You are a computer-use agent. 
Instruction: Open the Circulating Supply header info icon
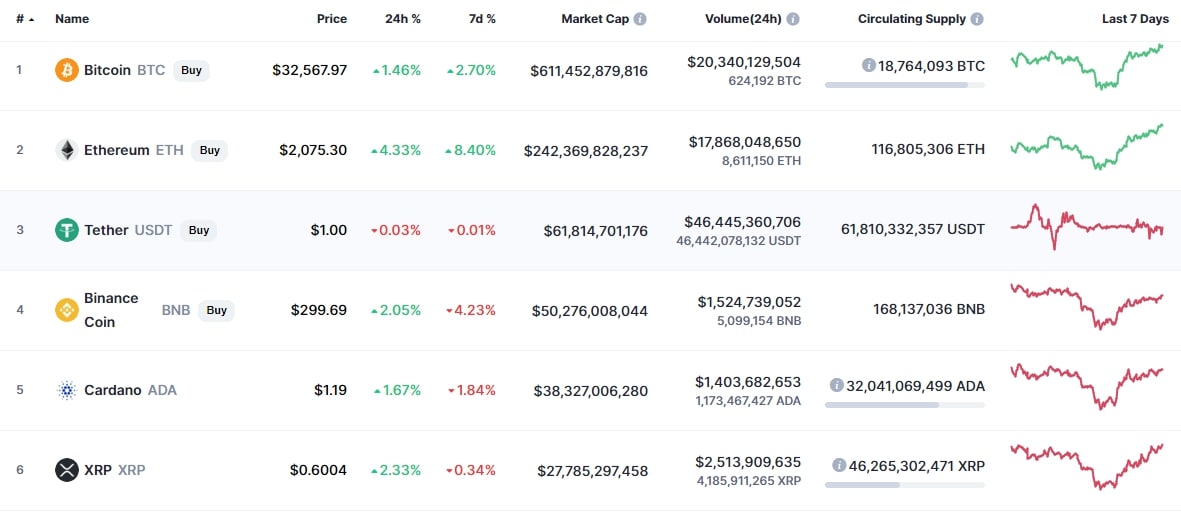(x=977, y=19)
